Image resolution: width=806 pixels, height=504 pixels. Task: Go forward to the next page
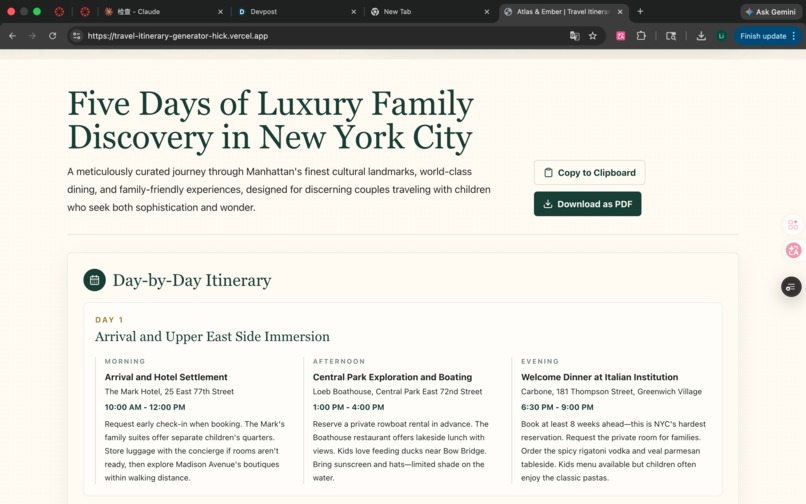(32, 36)
